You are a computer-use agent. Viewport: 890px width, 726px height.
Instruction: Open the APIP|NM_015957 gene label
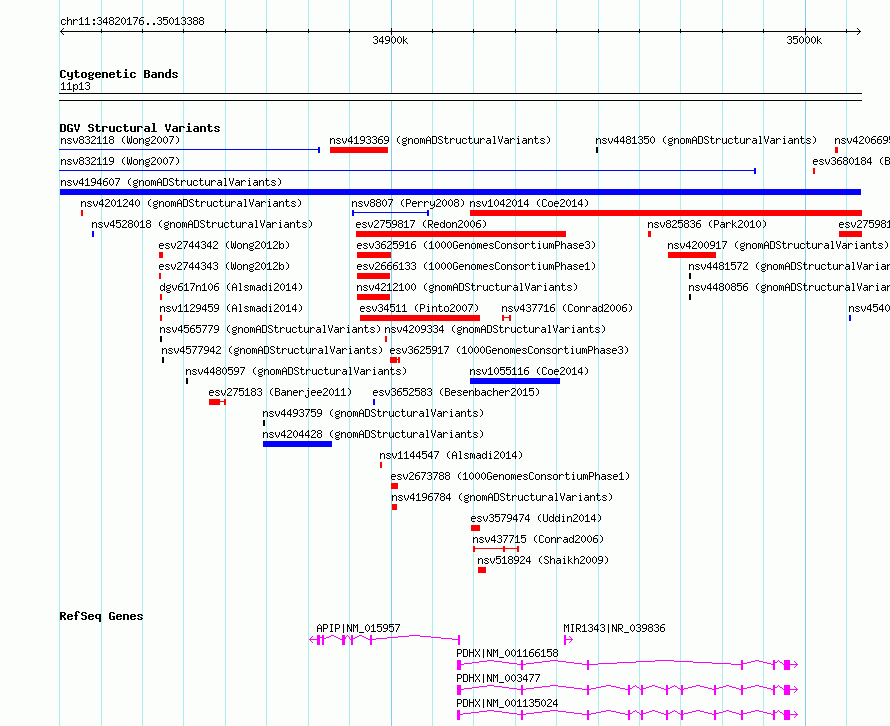click(358, 628)
